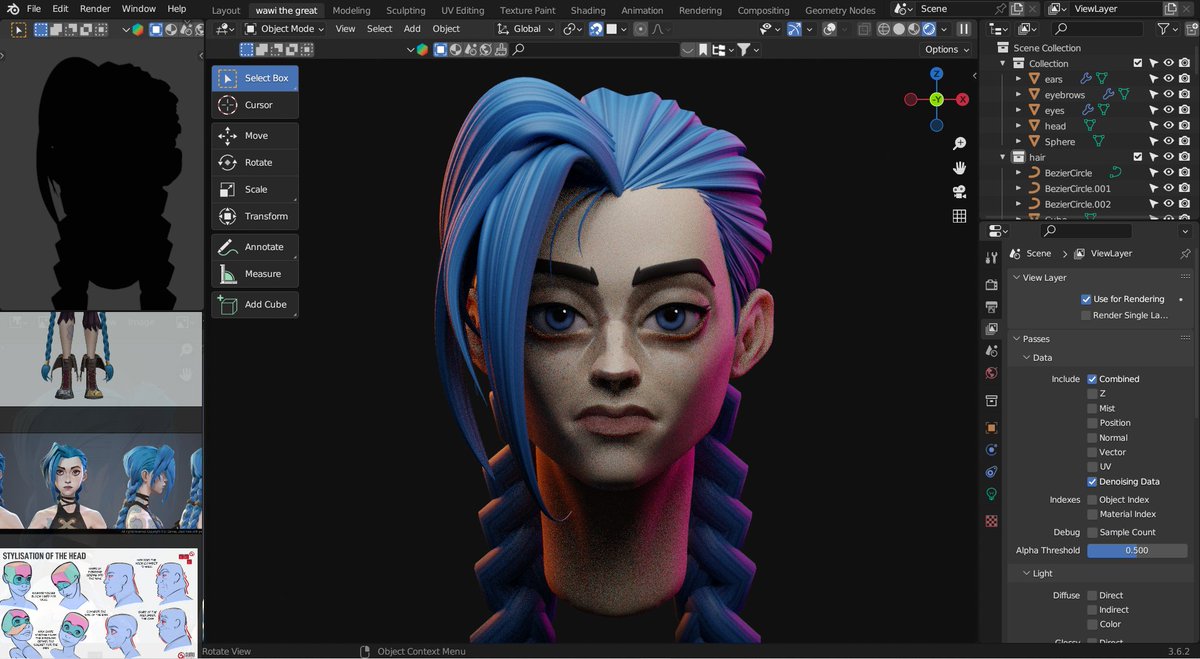Collapse the View Layer panel

1016,277
